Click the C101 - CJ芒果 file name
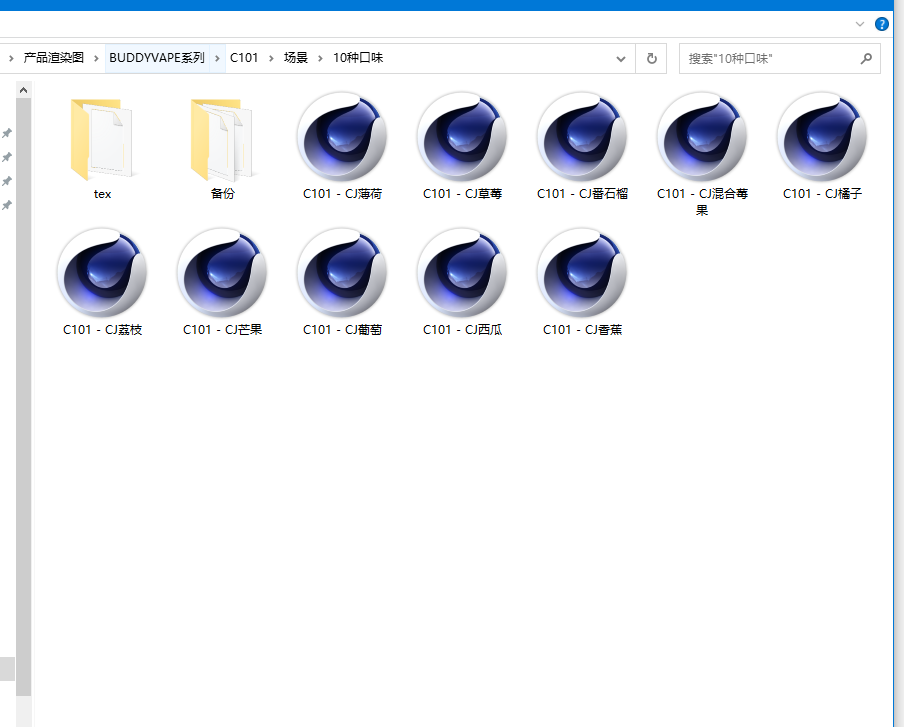Screen dimensions: 904x727 tap(223, 330)
